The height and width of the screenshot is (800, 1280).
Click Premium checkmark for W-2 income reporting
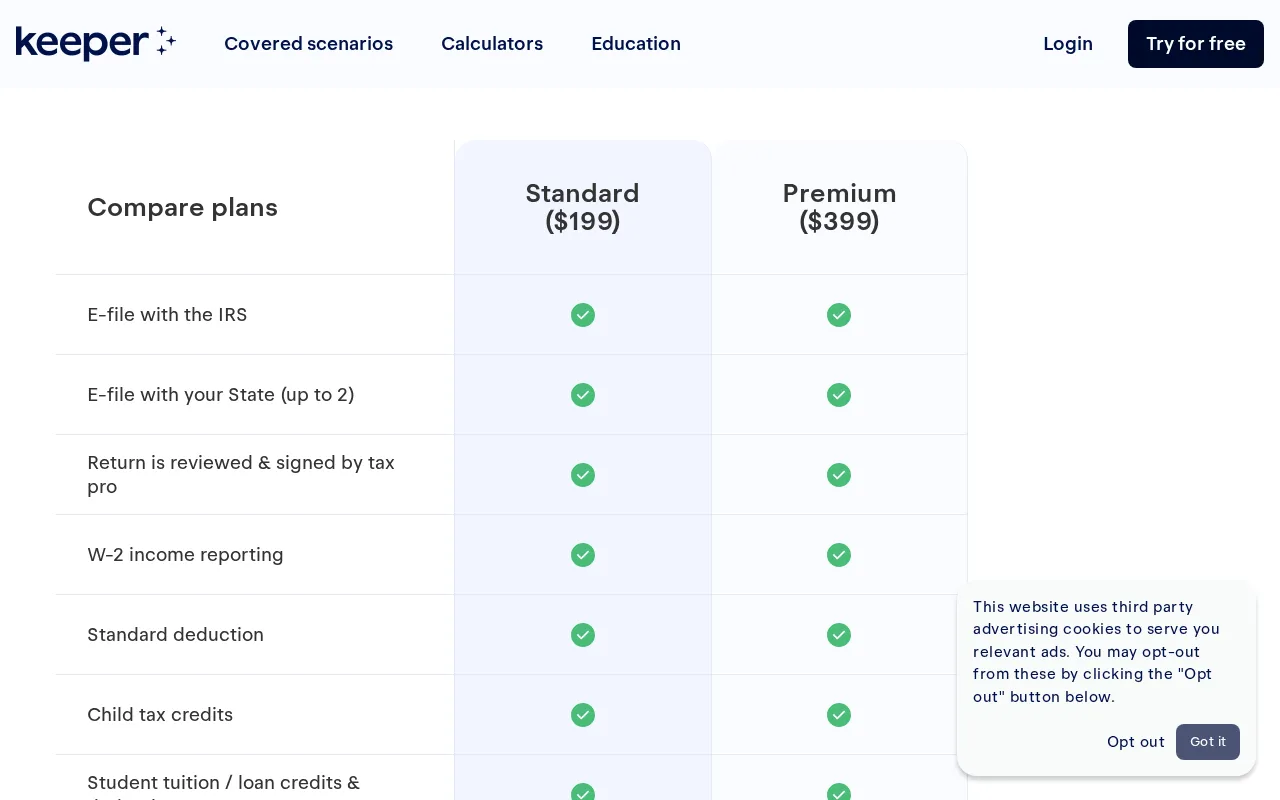coord(839,555)
